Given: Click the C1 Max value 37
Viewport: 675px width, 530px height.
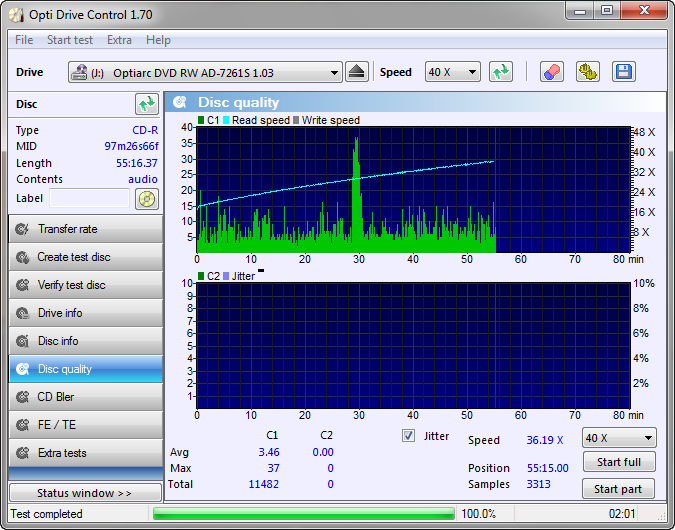Looking at the screenshot, I should 274,468.
